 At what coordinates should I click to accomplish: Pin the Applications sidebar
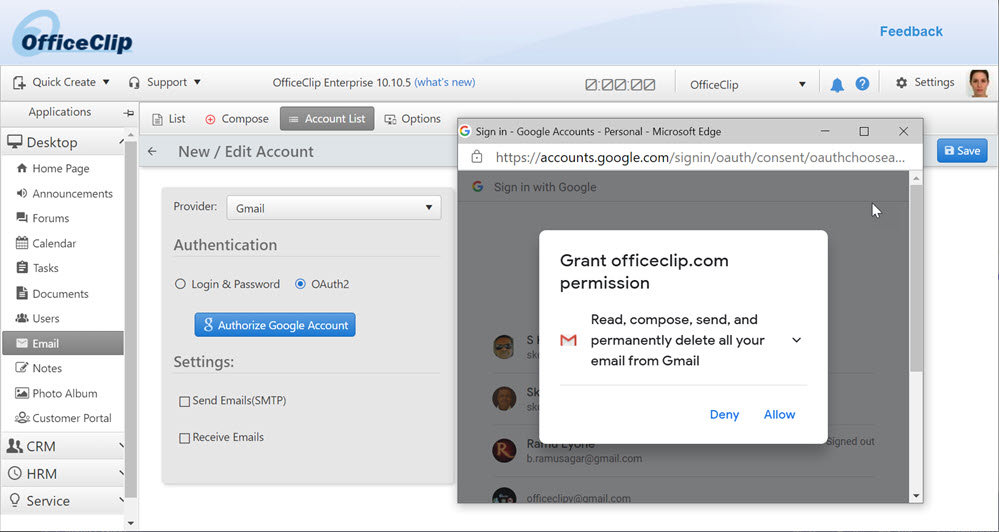point(129,113)
